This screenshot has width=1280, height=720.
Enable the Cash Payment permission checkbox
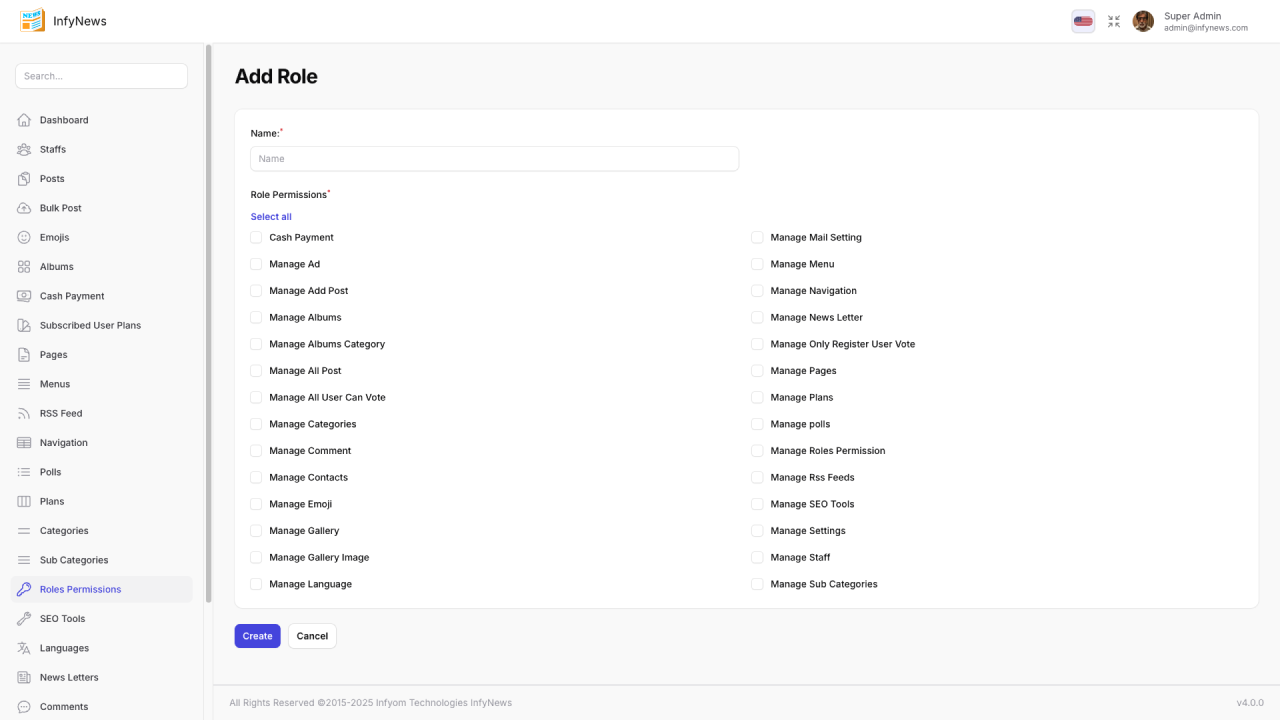256,238
